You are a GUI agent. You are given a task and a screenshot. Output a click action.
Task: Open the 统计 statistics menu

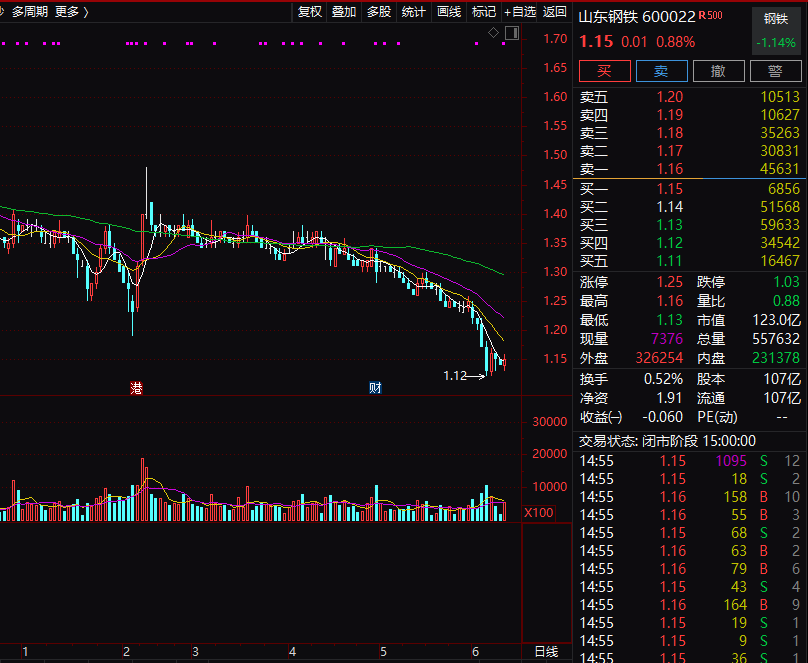click(413, 12)
